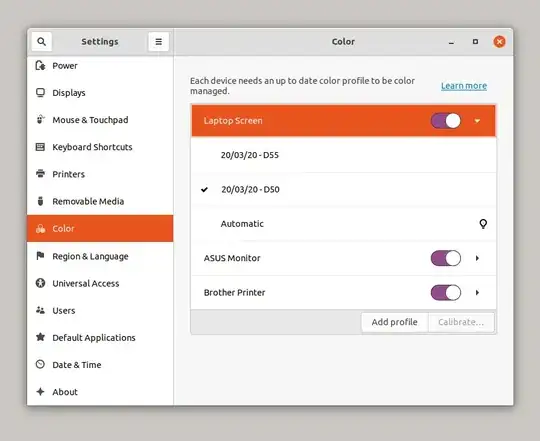The height and width of the screenshot is (441, 540).
Task: Open the settings search magnifier icon
Action: pyautogui.click(x=42, y=42)
